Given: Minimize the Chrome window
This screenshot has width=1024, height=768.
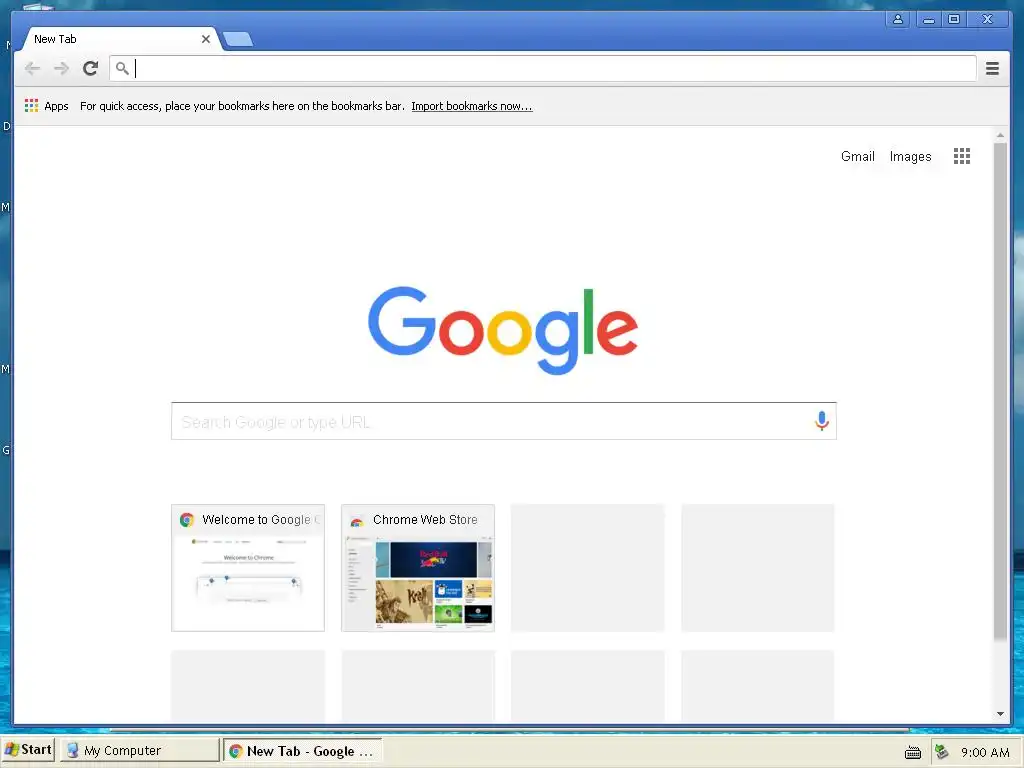Looking at the screenshot, I should [928, 20].
